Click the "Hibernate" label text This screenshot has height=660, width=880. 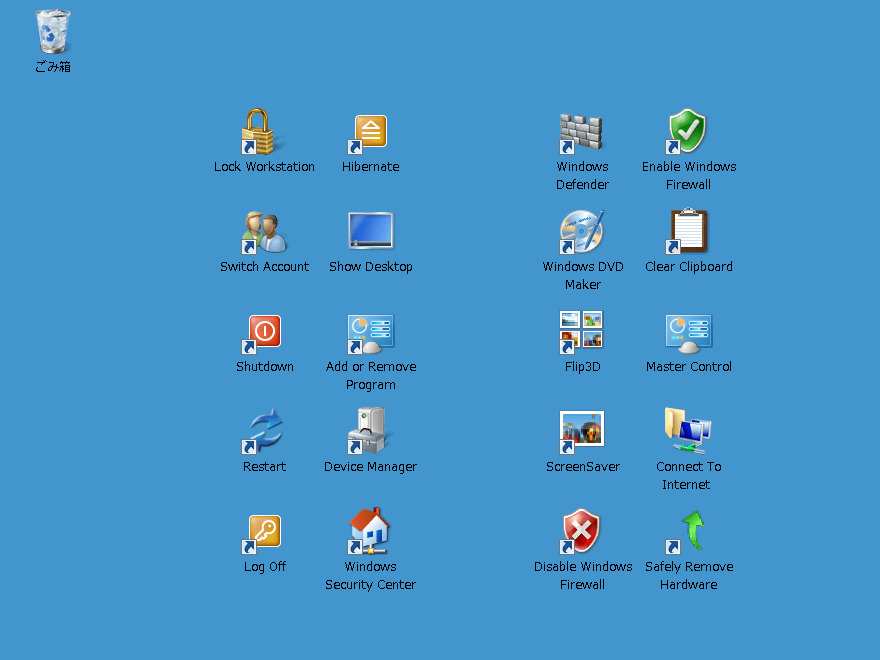tap(370, 167)
